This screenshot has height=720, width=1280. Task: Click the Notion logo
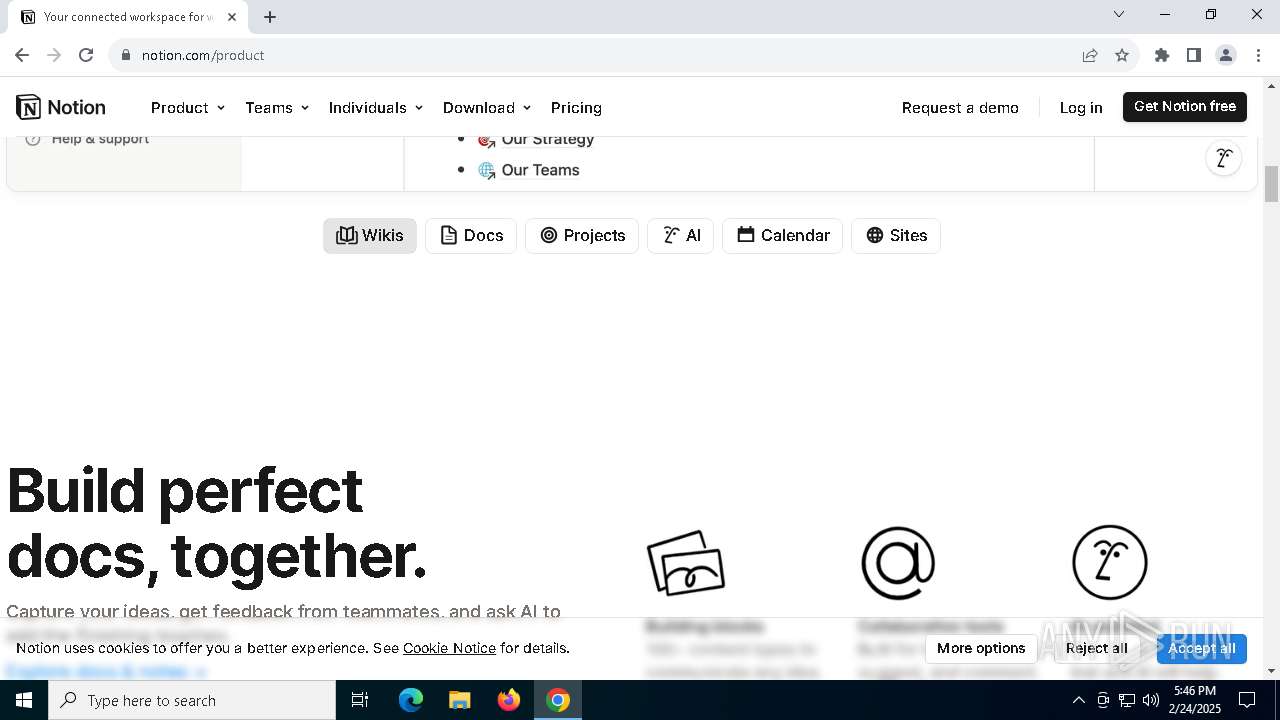pos(61,107)
